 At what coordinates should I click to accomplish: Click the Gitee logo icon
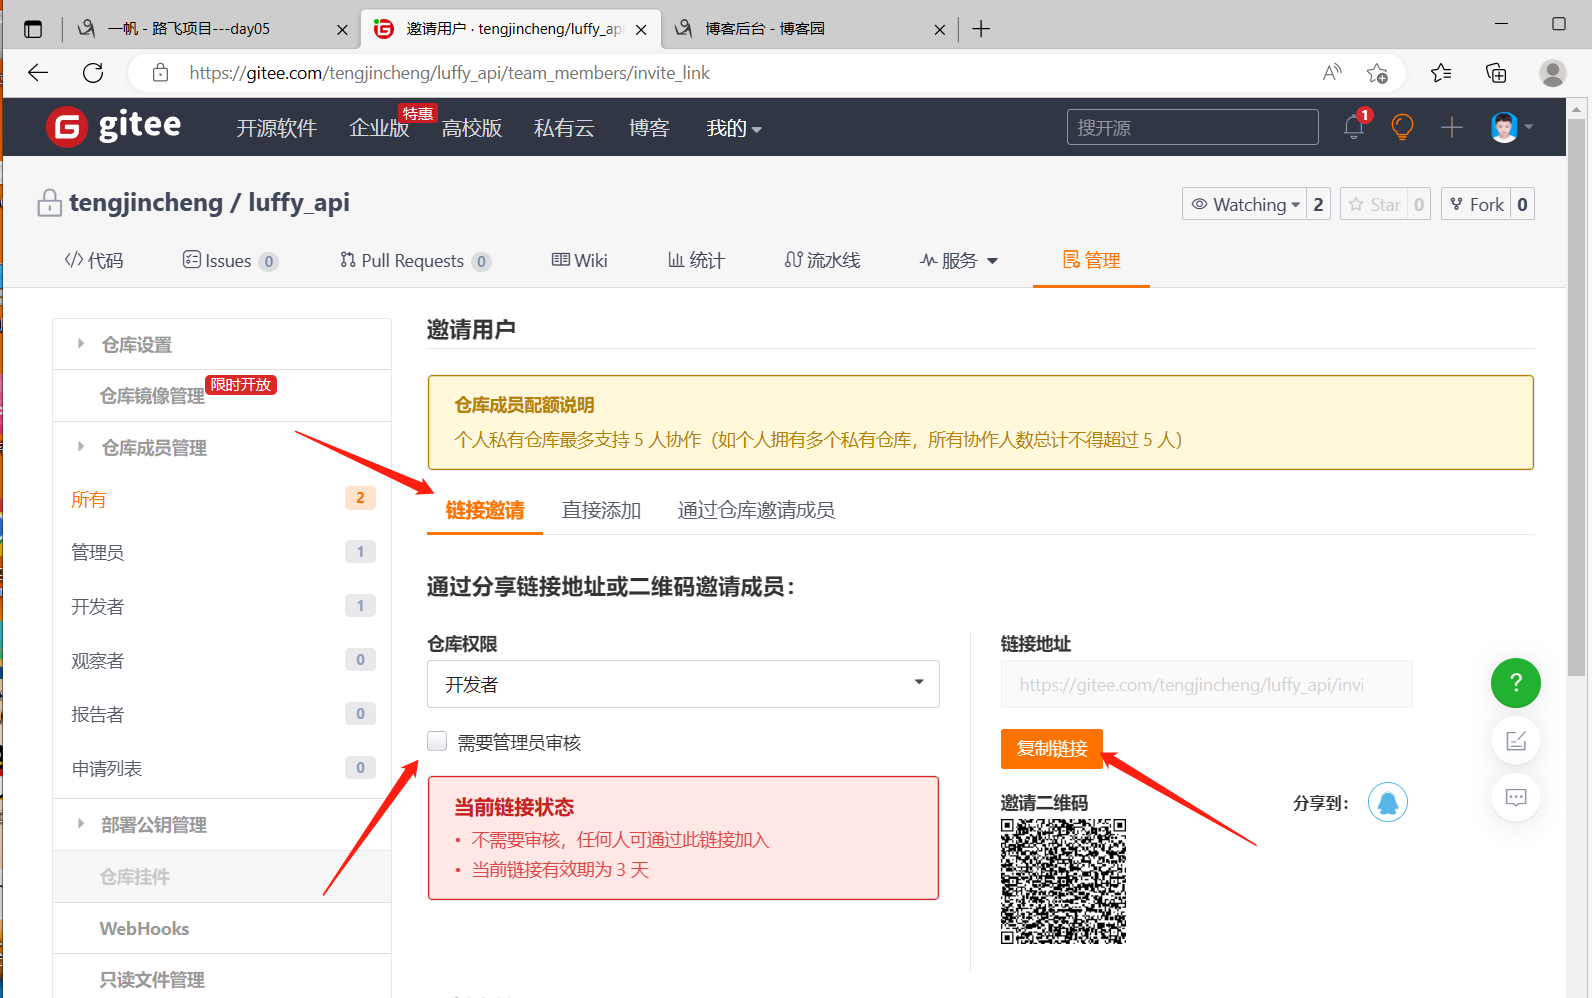click(x=67, y=127)
